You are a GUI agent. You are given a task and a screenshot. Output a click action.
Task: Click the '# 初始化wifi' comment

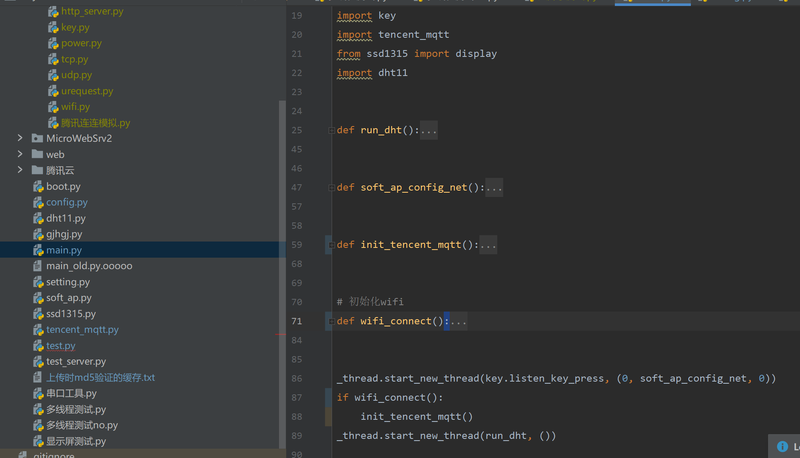[x=370, y=302]
